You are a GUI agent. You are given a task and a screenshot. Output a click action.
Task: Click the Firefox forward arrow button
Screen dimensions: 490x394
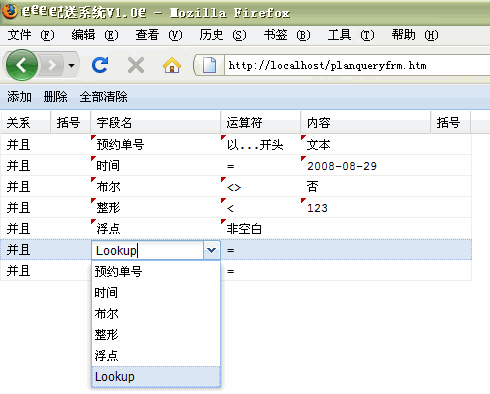[x=51, y=65]
